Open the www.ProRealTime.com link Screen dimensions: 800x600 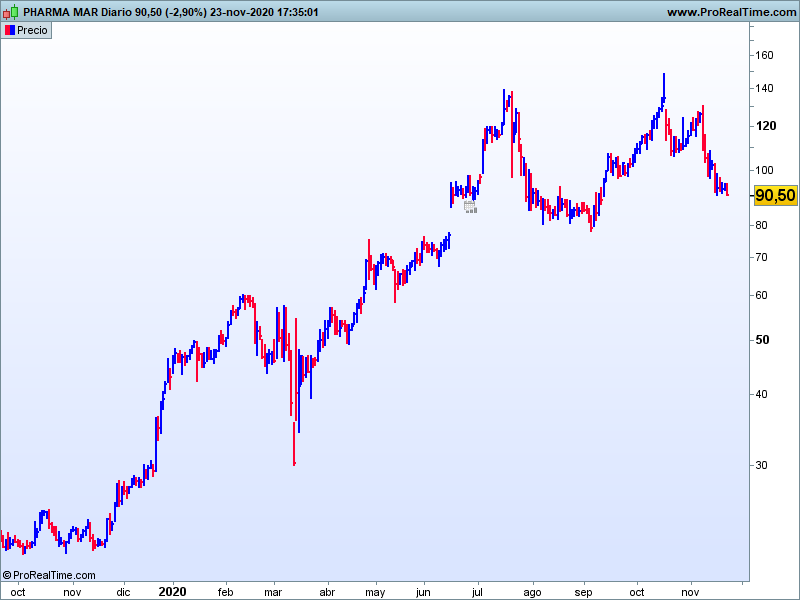[730, 12]
